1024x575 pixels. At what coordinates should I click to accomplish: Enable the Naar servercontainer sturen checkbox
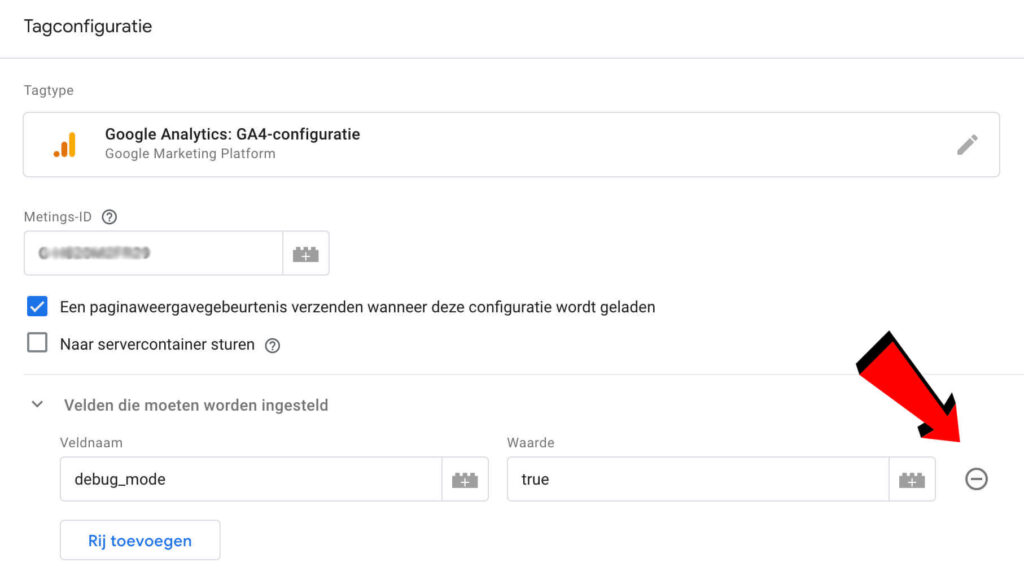point(38,344)
